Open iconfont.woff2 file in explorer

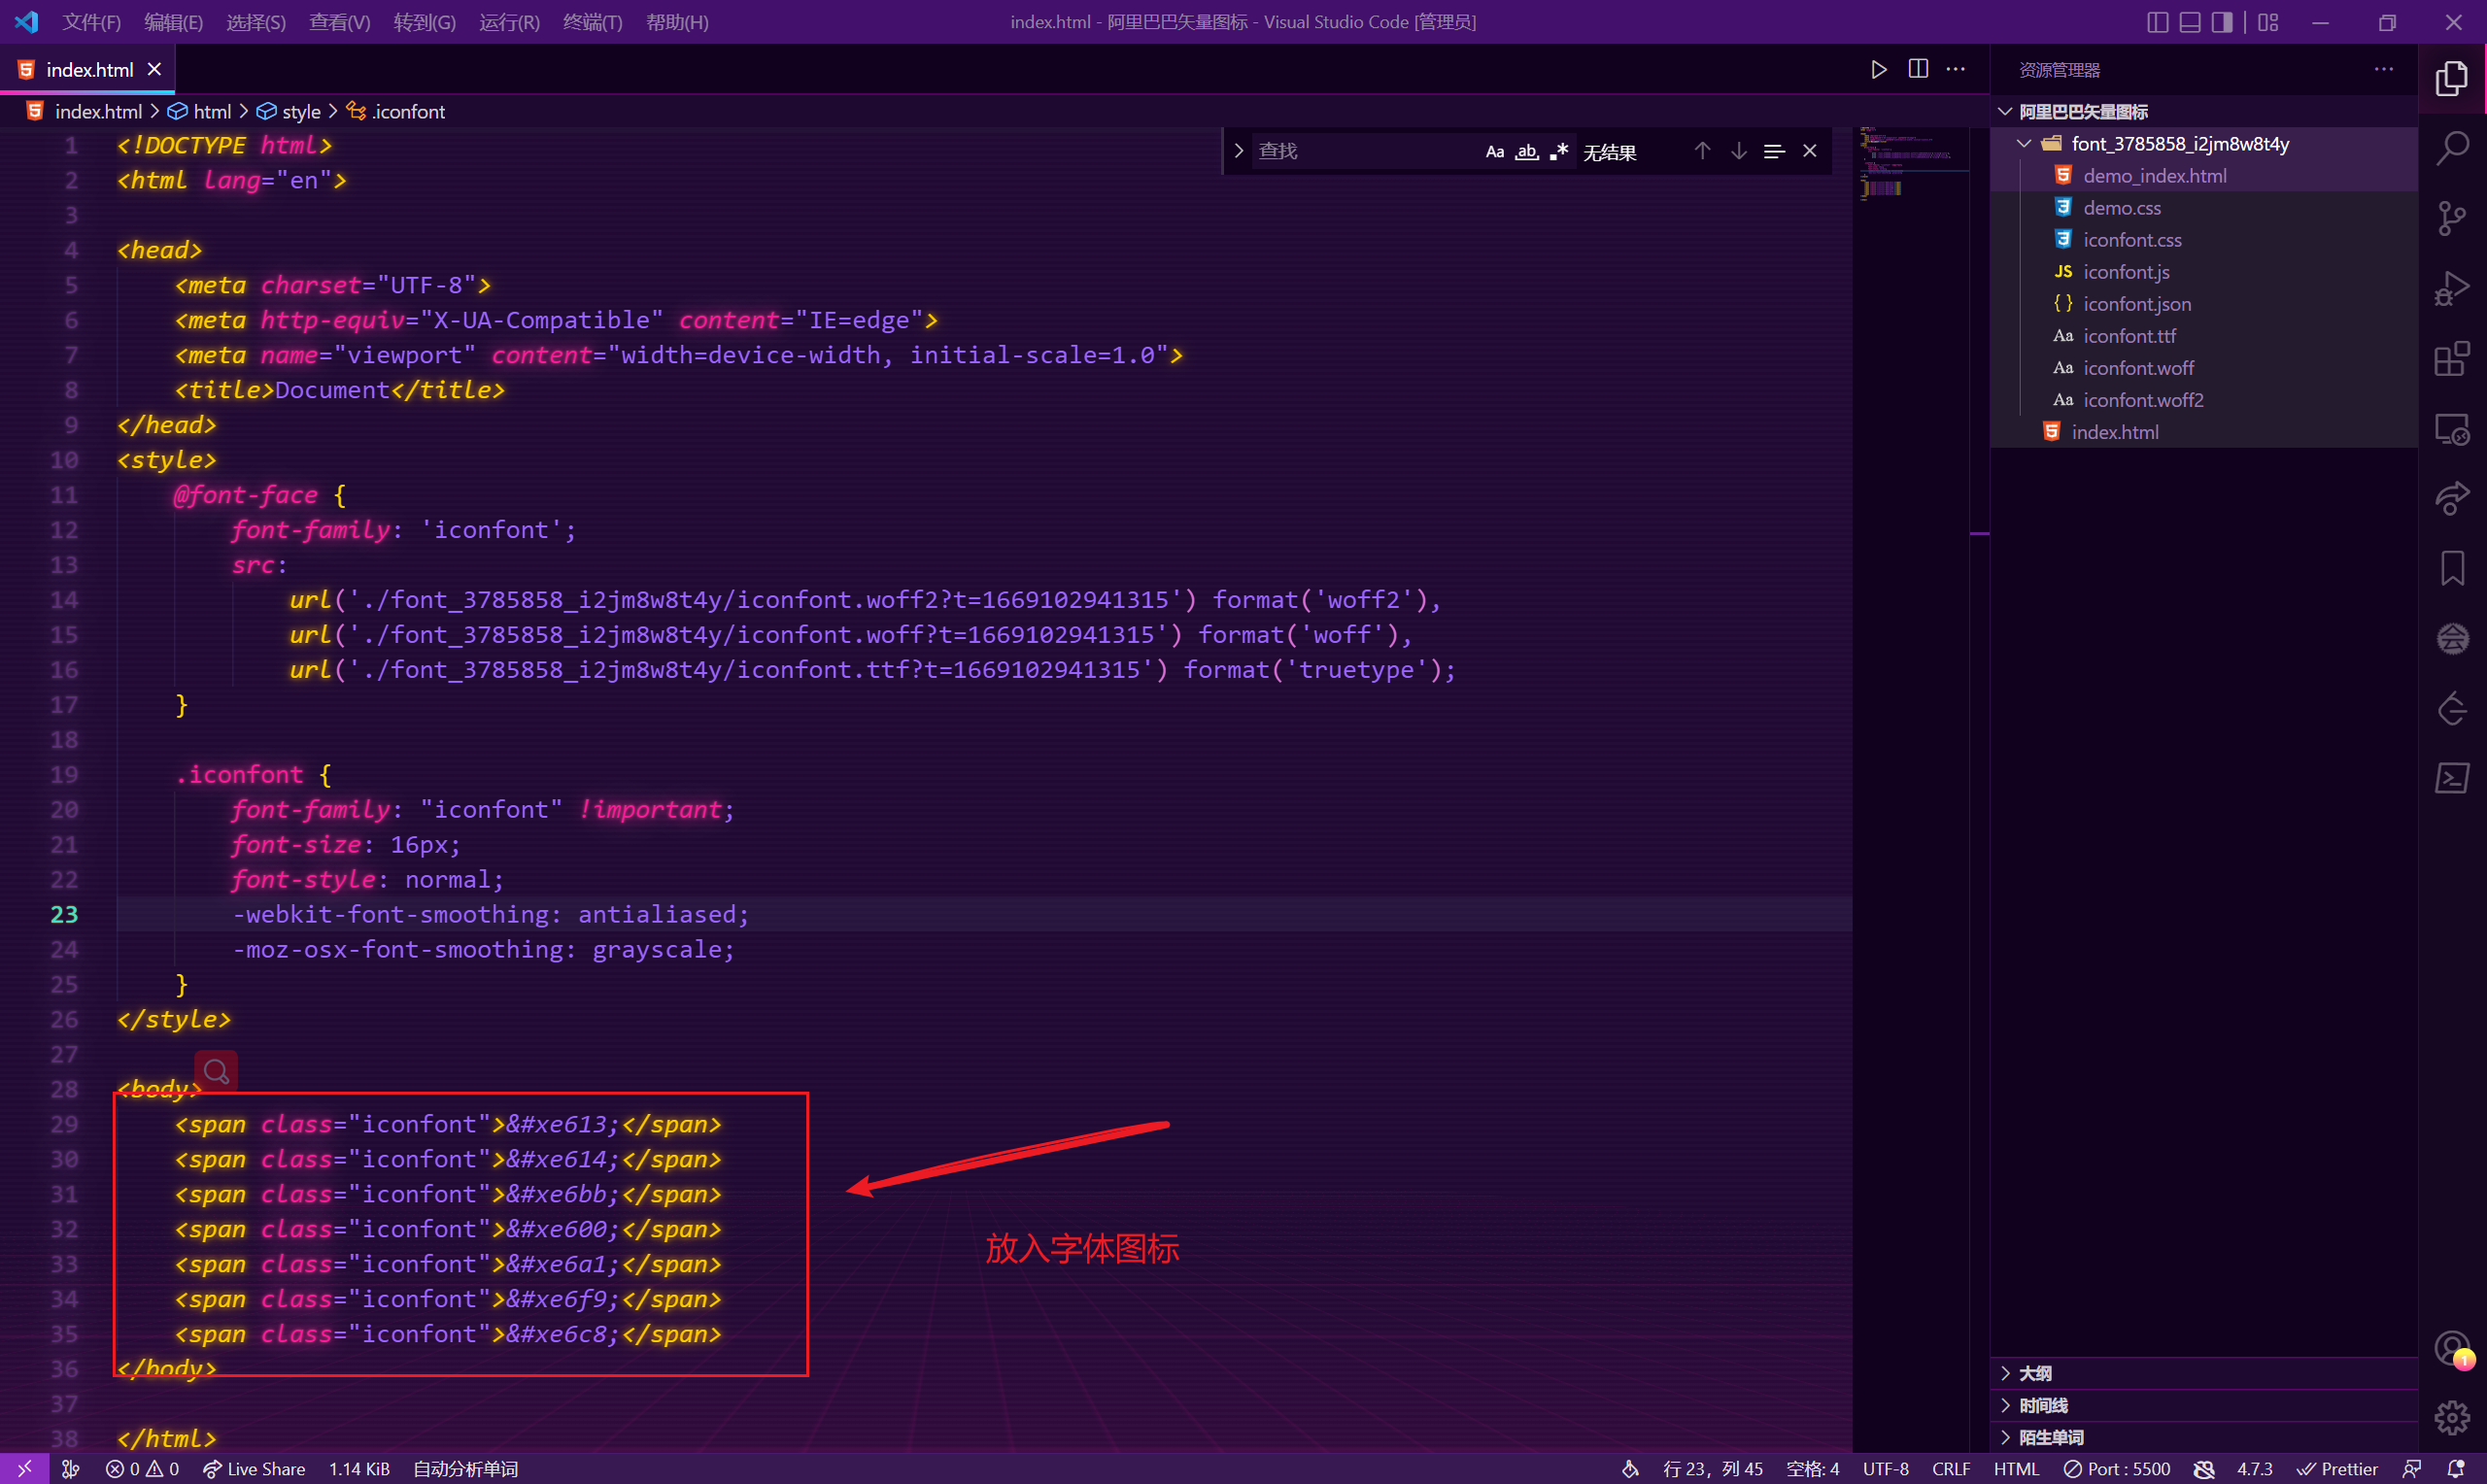(2142, 399)
